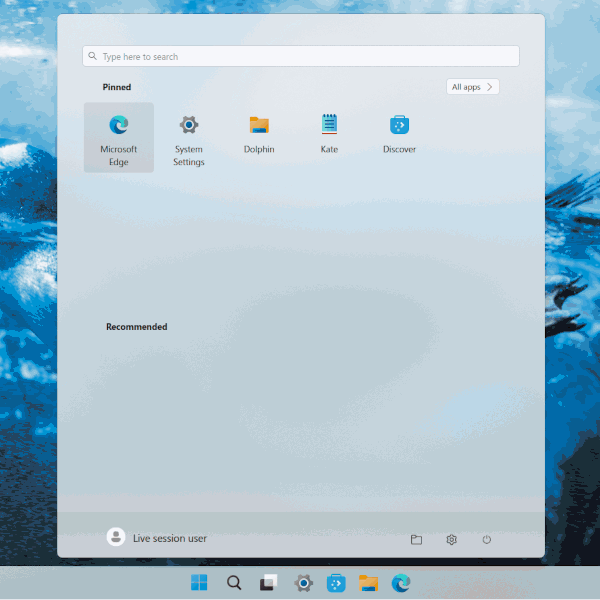Launch Microsoft Edge from the taskbar
Viewport: 600px width, 600px height.
pos(401,583)
